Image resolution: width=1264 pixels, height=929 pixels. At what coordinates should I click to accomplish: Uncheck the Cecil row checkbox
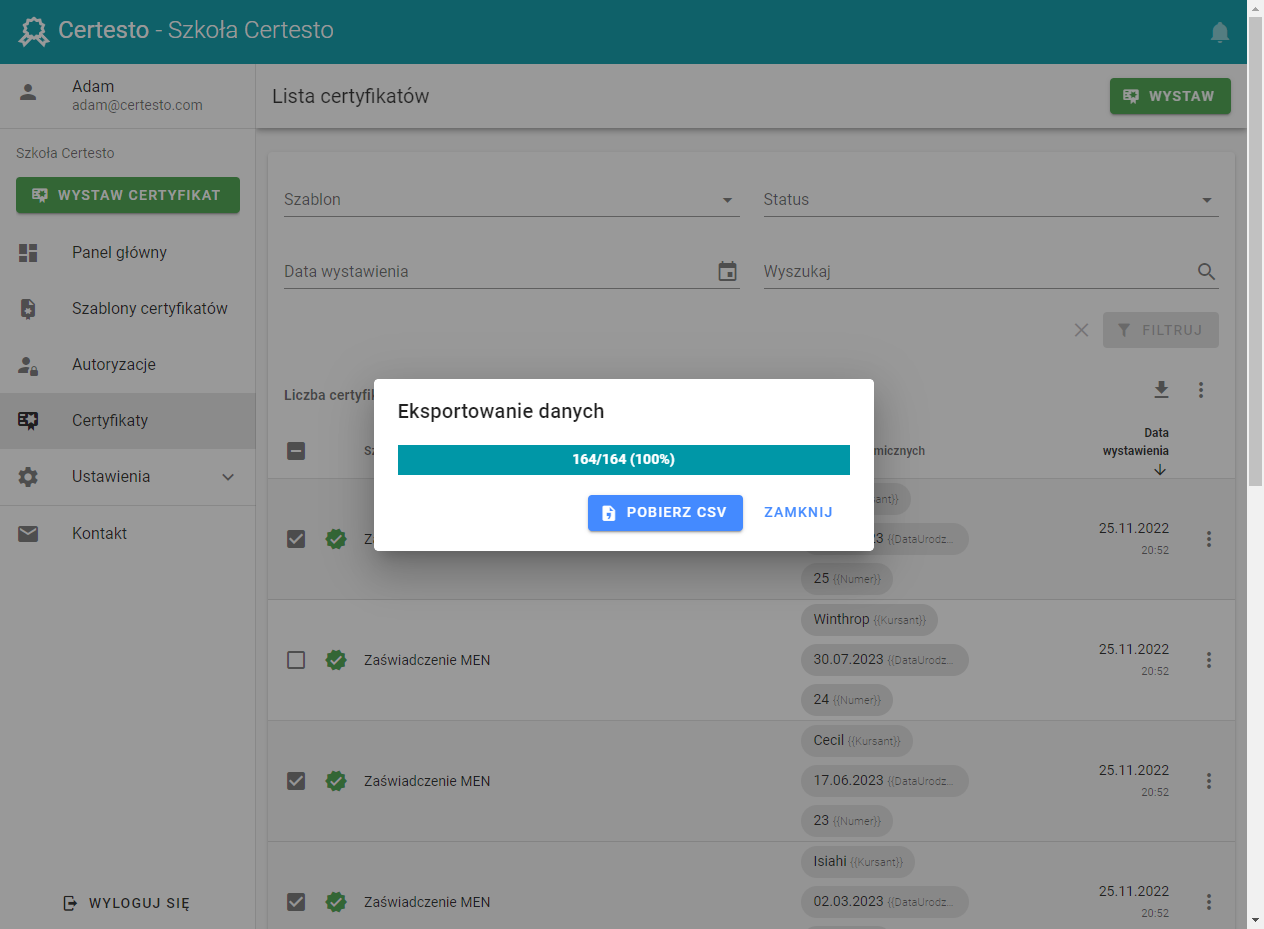(x=296, y=781)
